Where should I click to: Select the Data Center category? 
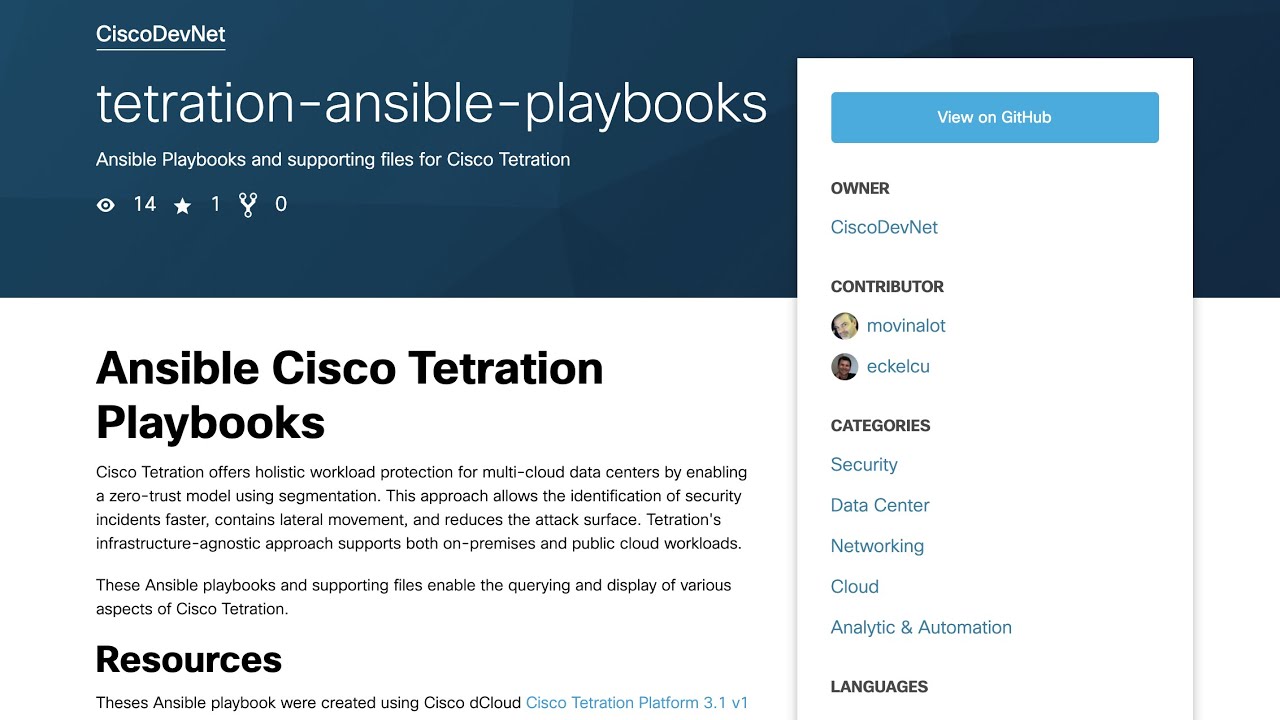click(880, 506)
